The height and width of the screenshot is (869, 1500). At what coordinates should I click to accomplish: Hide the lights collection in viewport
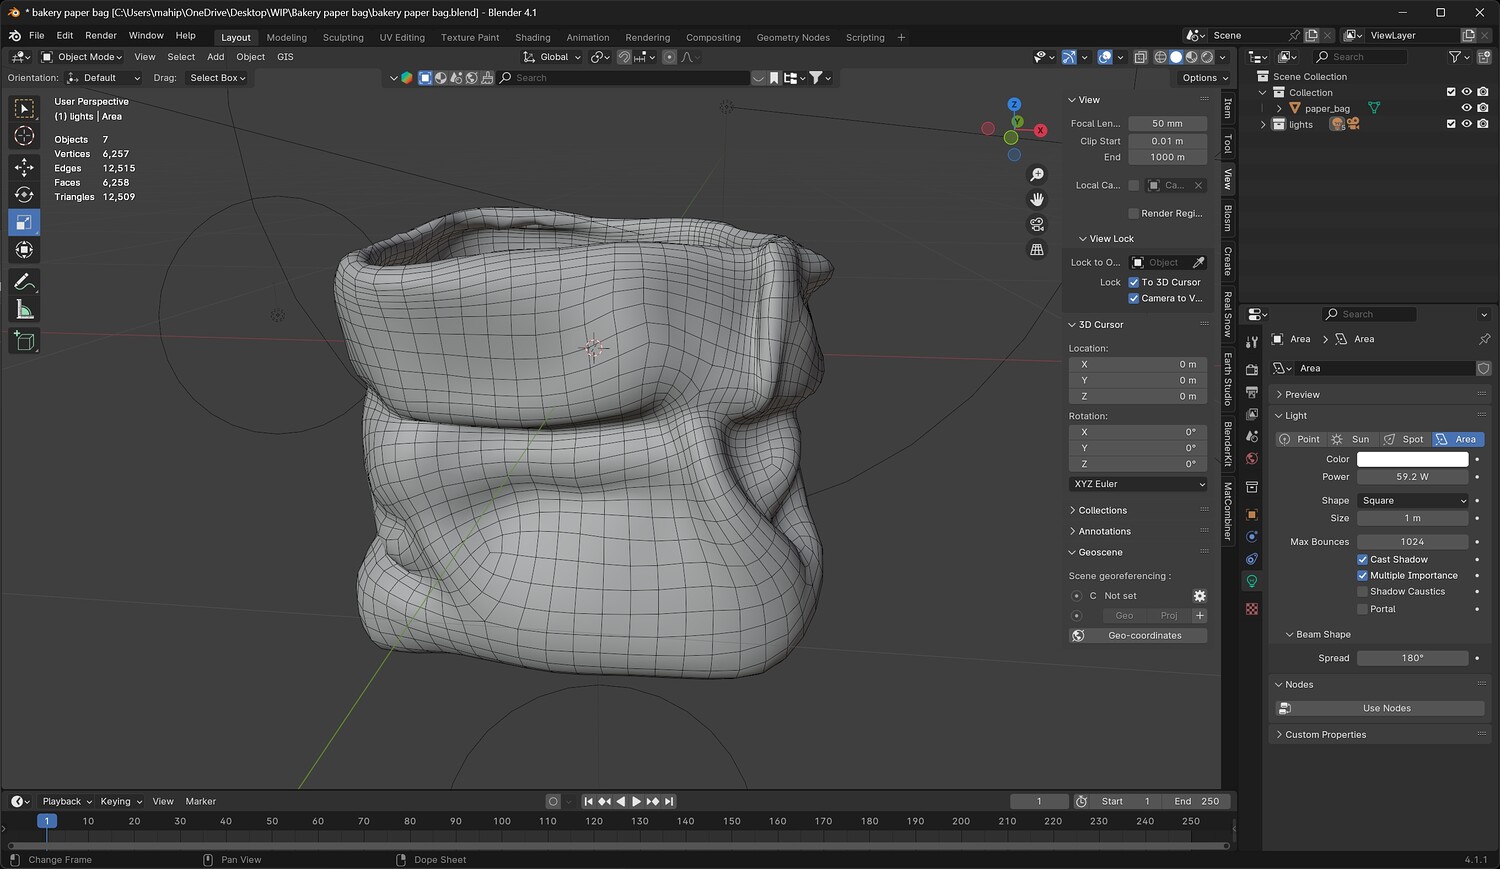click(1467, 124)
